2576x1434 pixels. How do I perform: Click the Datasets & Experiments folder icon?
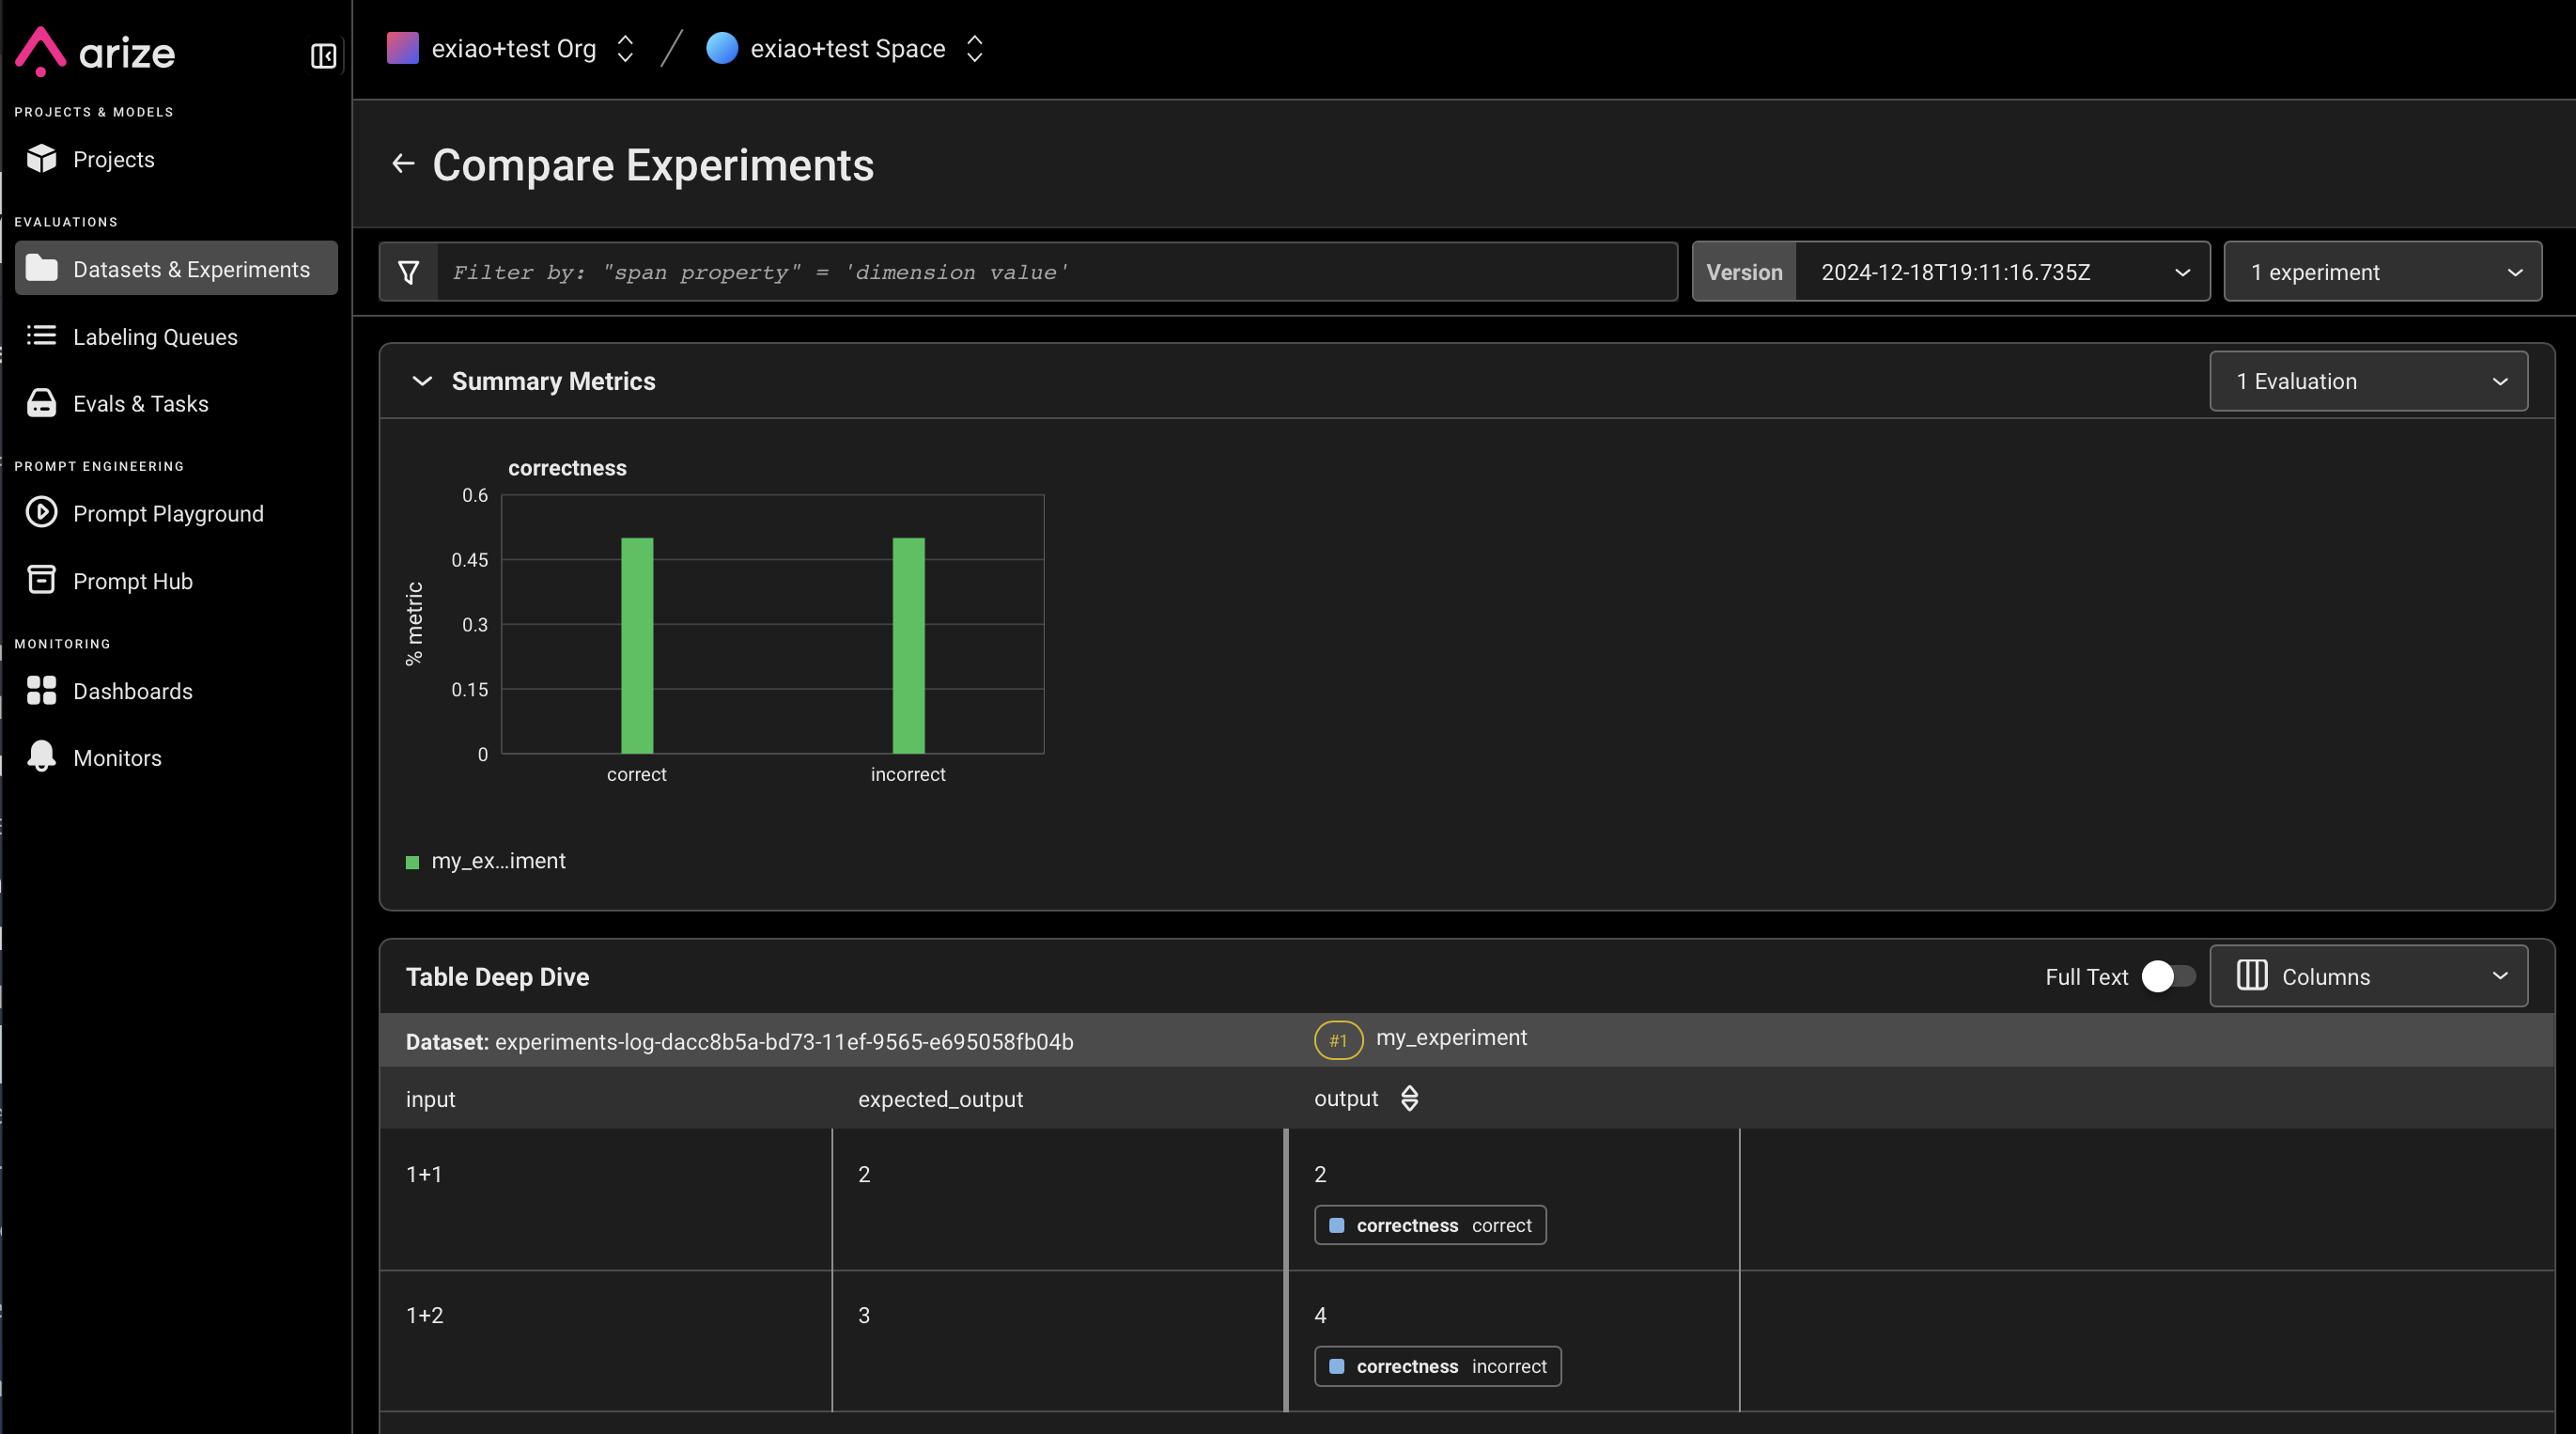41,268
